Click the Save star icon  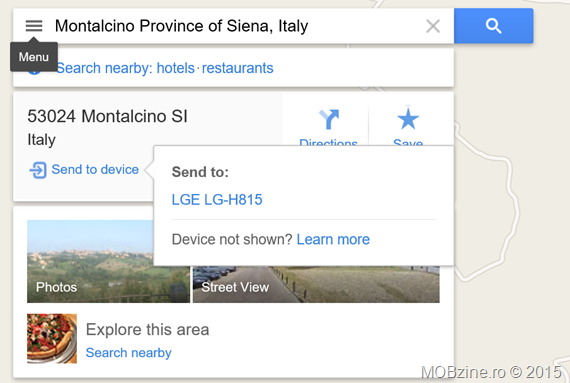[408, 118]
